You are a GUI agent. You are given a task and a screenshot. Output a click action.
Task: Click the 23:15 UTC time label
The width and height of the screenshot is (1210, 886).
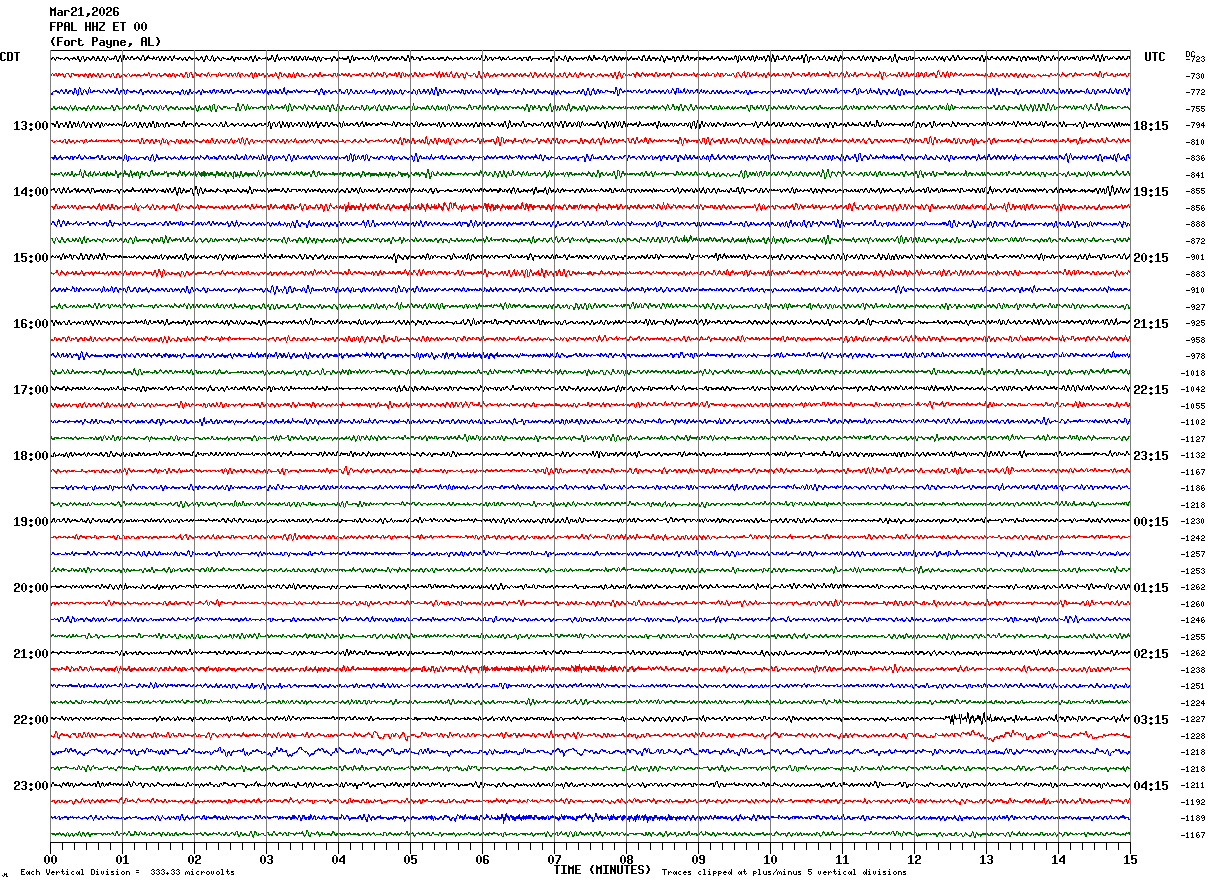(1151, 456)
